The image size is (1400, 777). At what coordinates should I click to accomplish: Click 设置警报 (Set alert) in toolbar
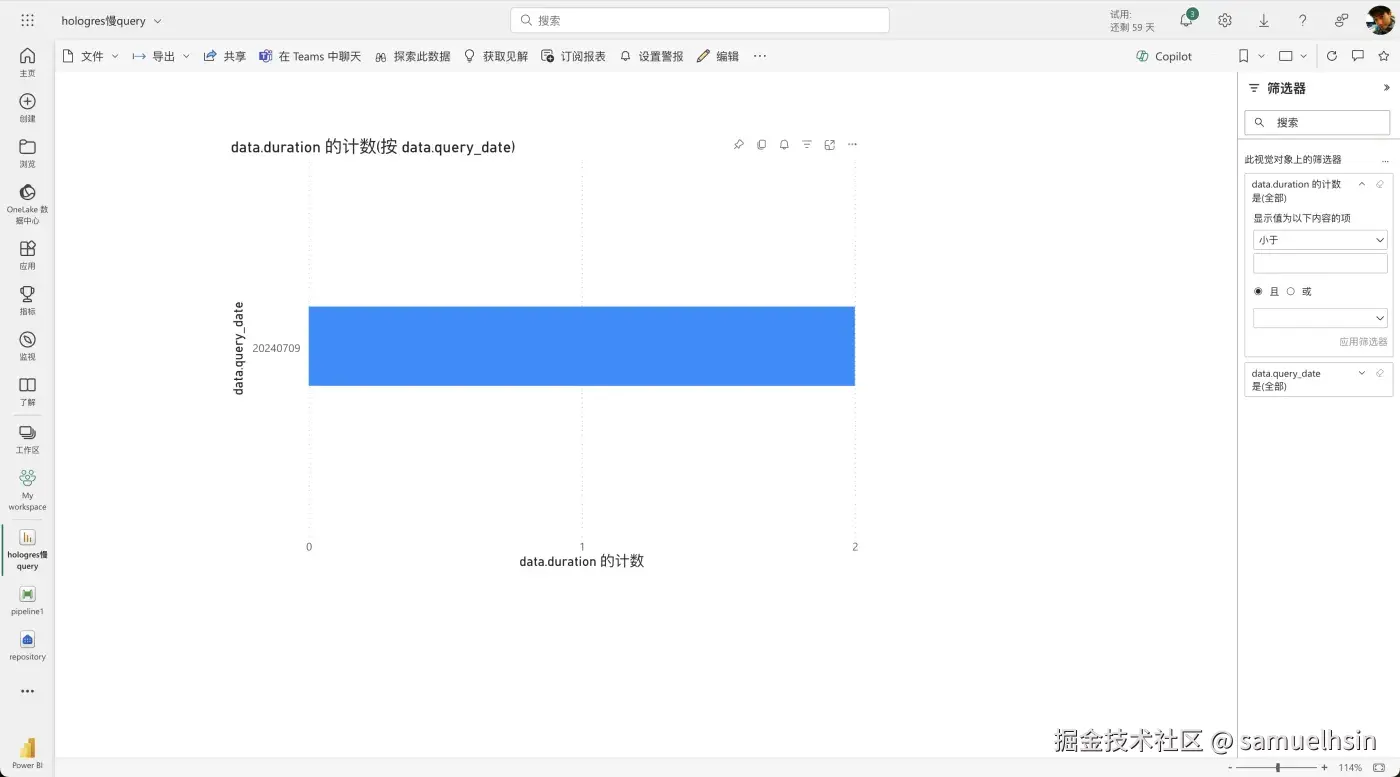coord(652,56)
